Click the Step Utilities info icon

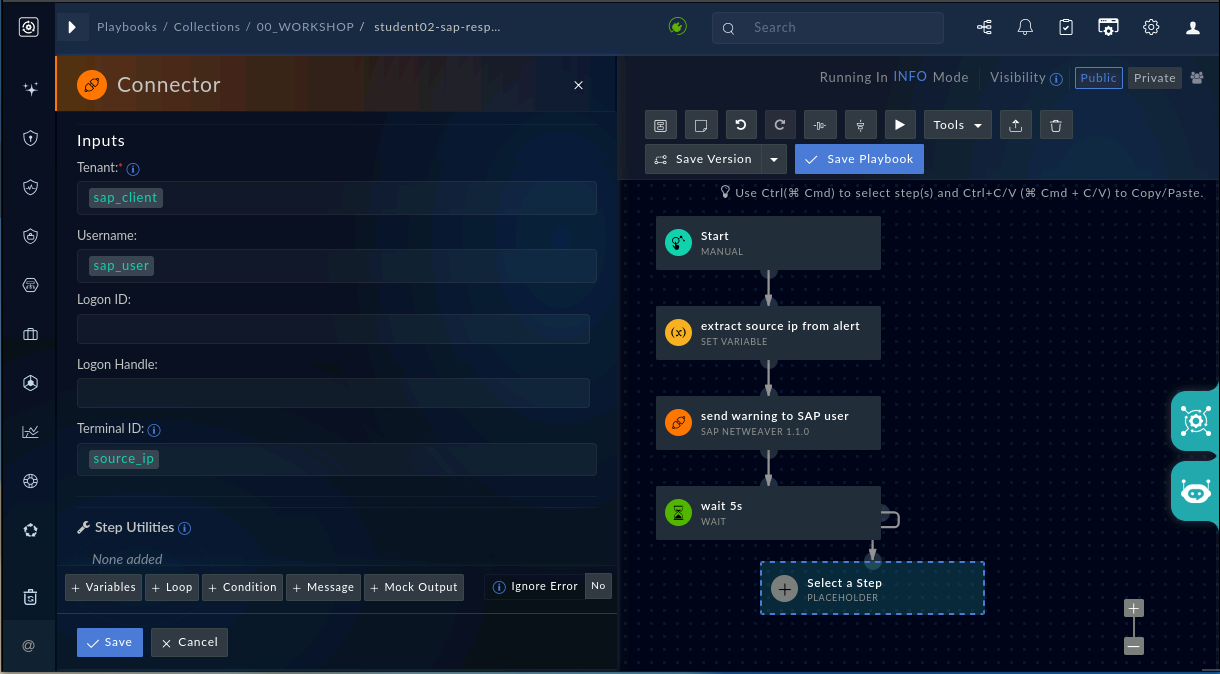pyautogui.click(x=185, y=528)
